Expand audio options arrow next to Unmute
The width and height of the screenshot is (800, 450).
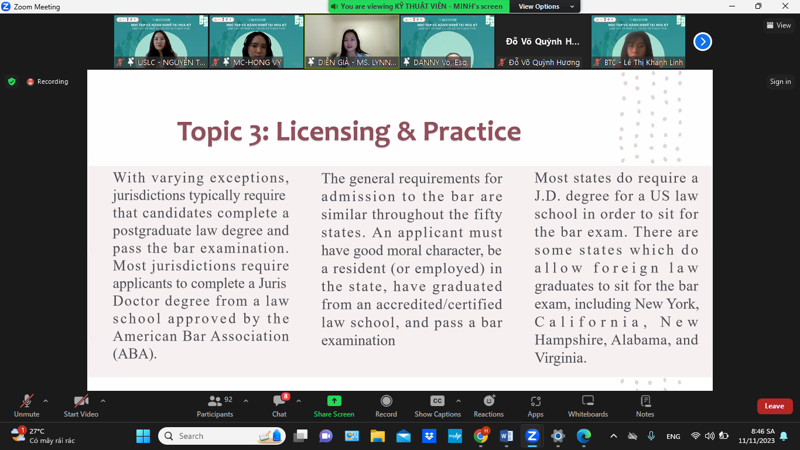point(46,401)
